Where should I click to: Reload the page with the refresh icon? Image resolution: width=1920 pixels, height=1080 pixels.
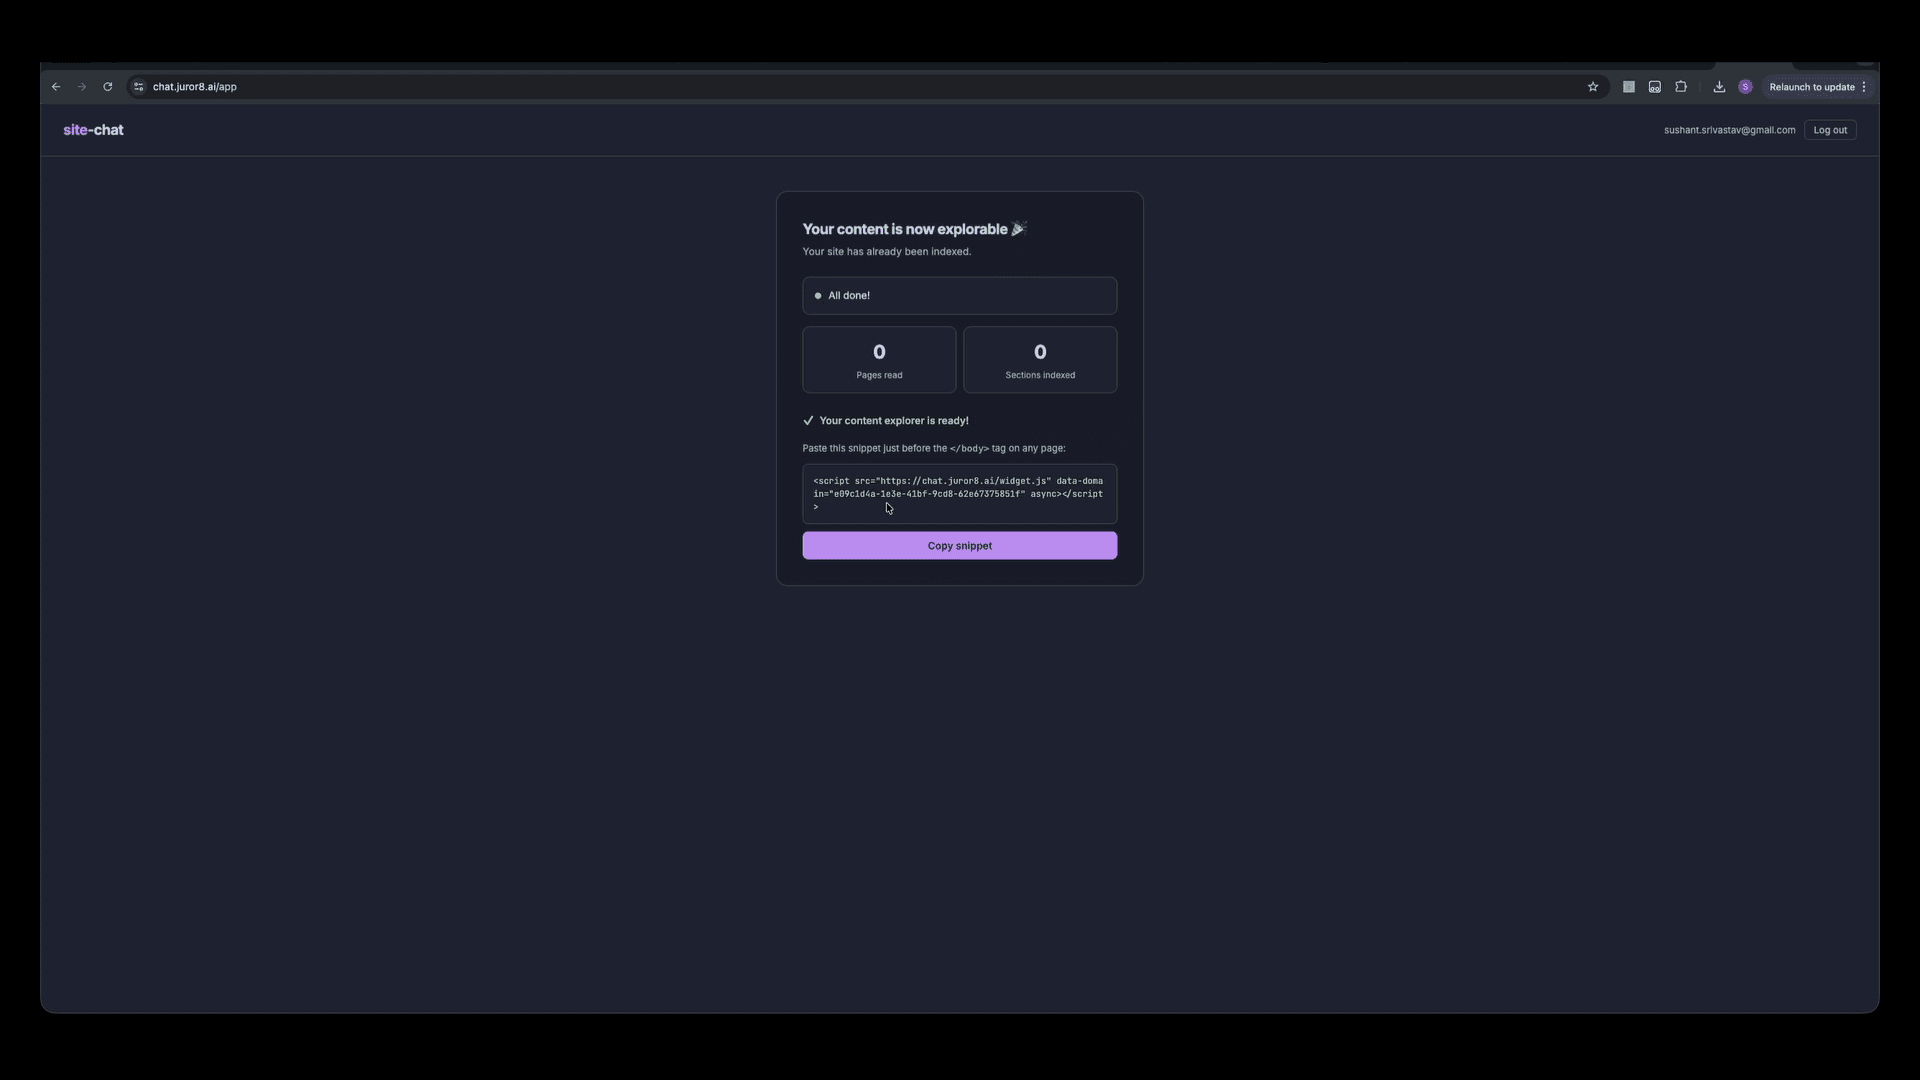click(107, 87)
